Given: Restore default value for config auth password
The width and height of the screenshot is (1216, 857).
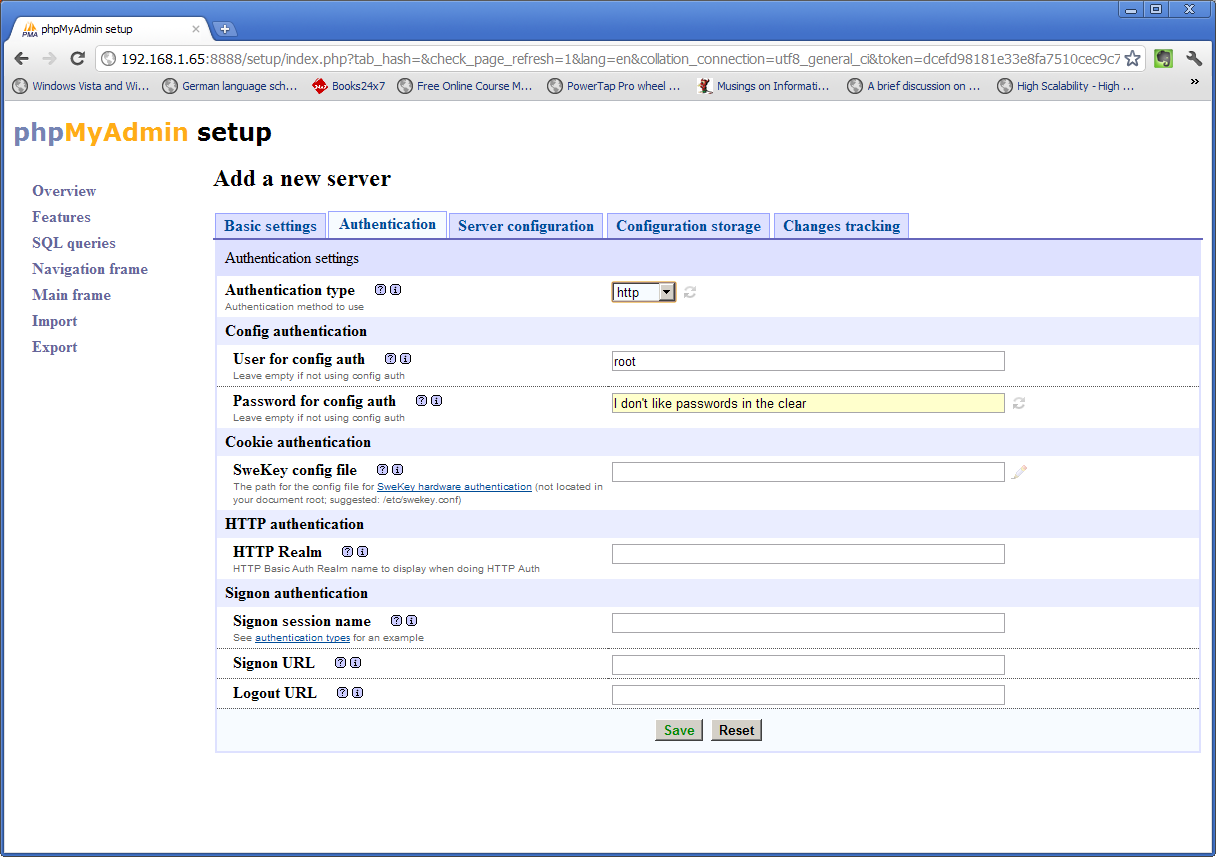Looking at the screenshot, I should tap(1019, 403).
